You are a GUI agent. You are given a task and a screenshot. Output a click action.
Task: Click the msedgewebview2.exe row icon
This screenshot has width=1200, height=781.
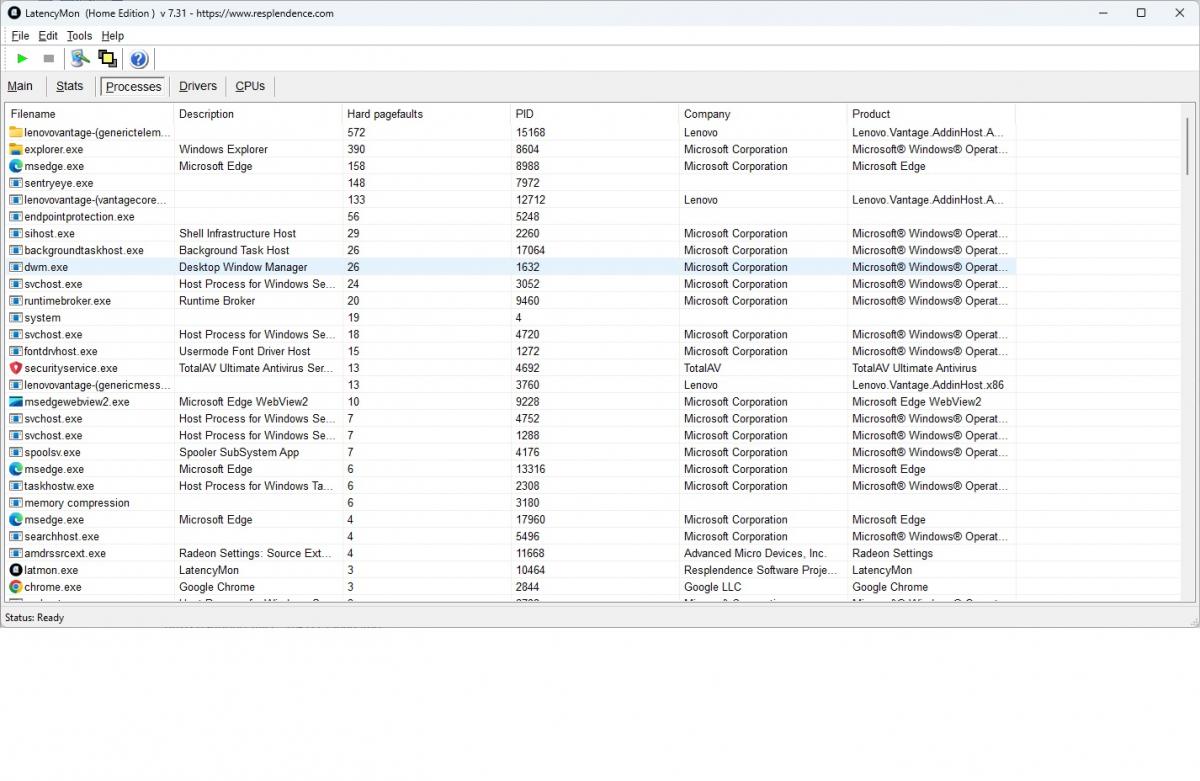pyautogui.click(x=16, y=402)
